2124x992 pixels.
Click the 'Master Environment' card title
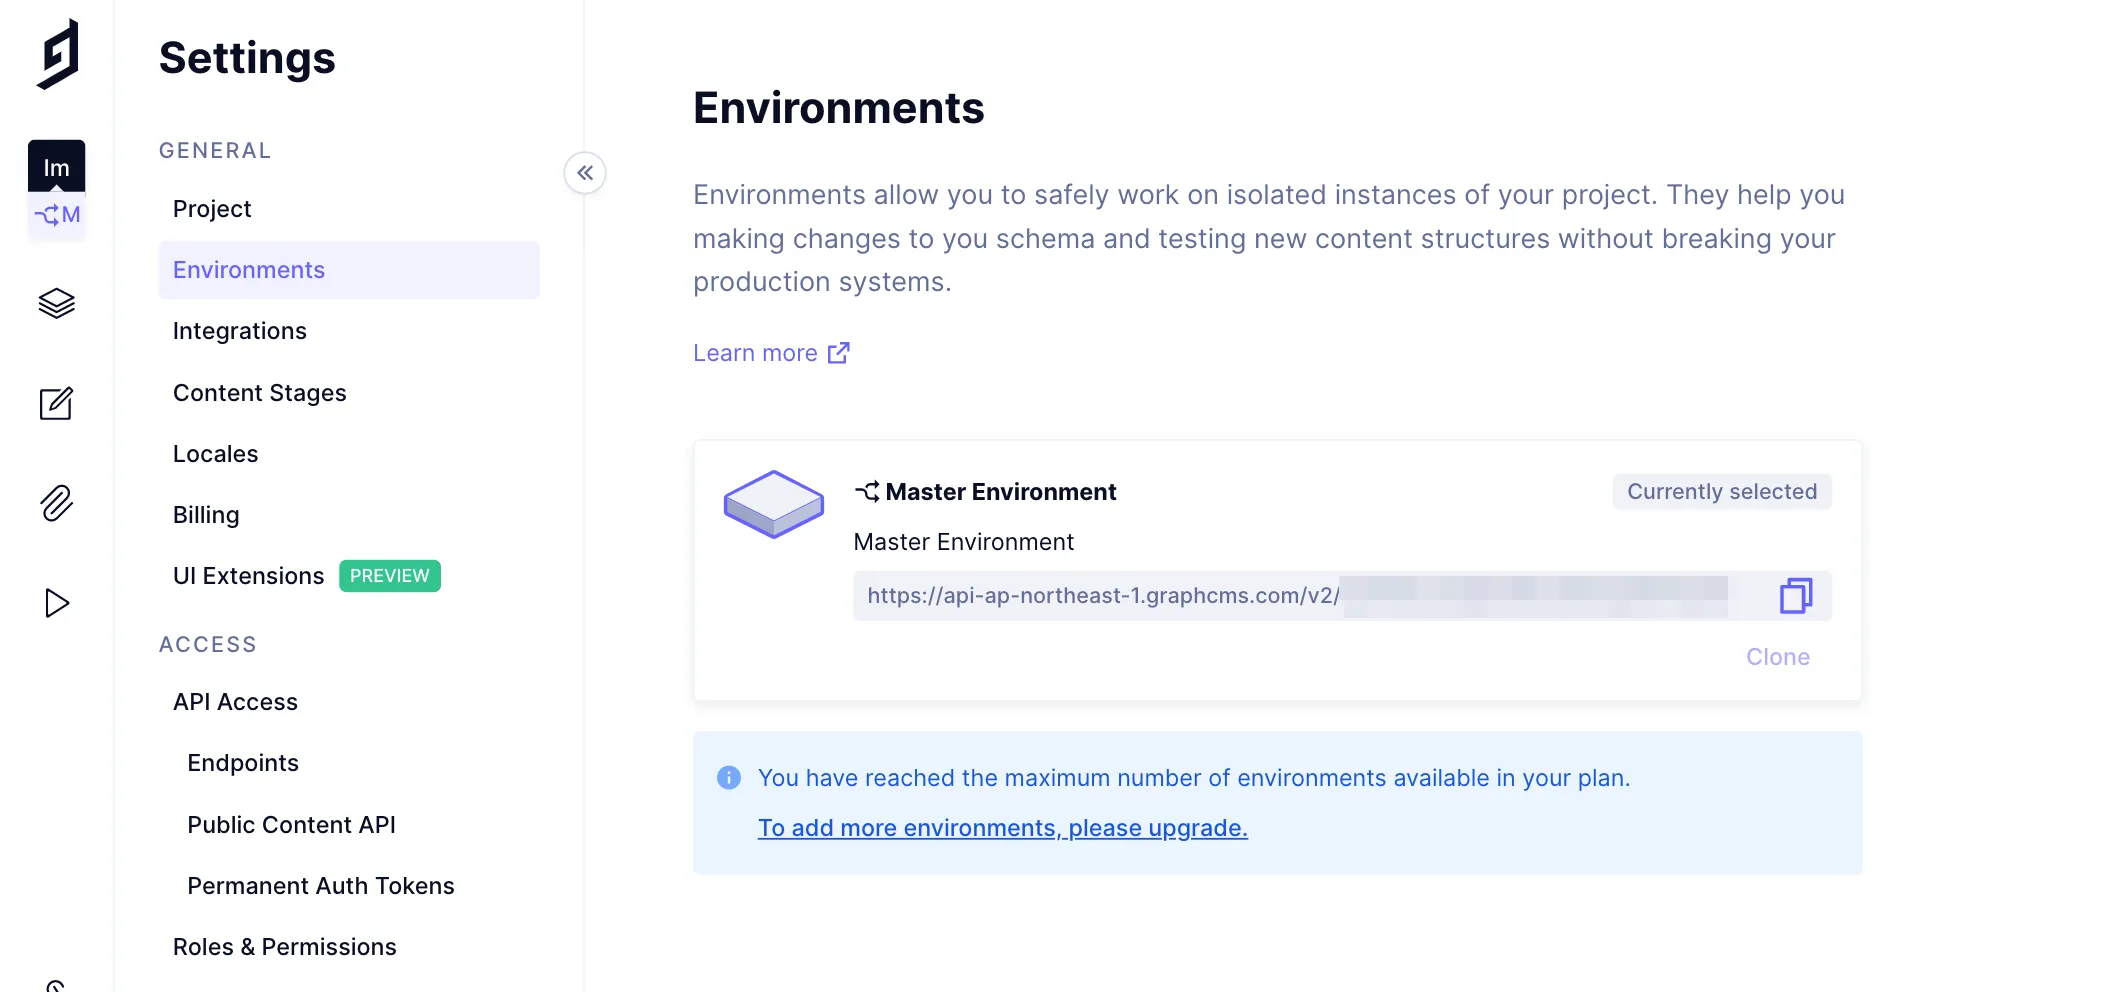(x=1000, y=492)
